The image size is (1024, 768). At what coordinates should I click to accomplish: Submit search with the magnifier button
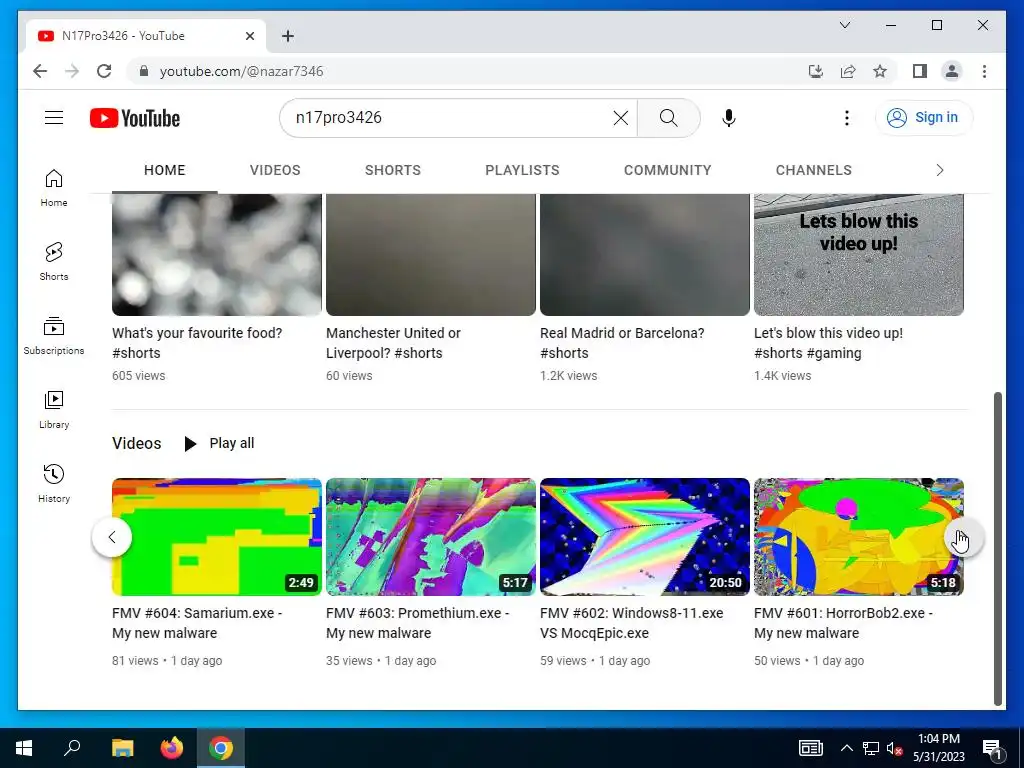point(668,118)
